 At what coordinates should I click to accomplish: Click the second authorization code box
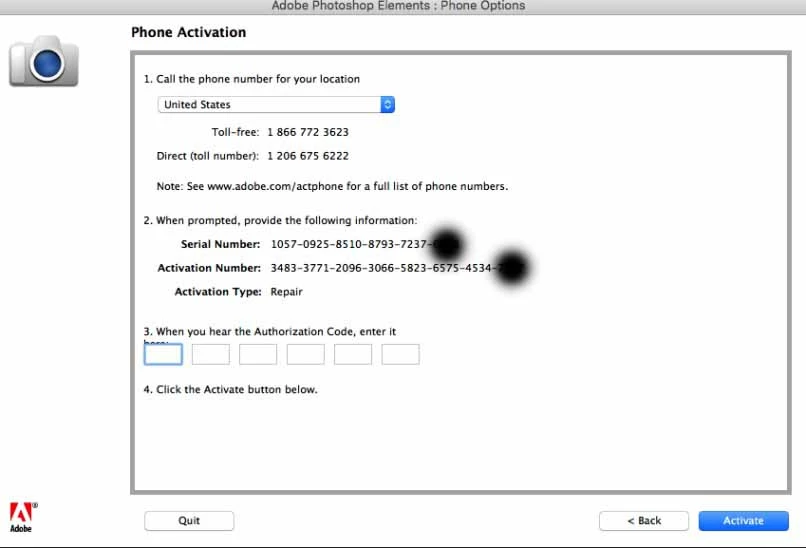(x=211, y=354)
